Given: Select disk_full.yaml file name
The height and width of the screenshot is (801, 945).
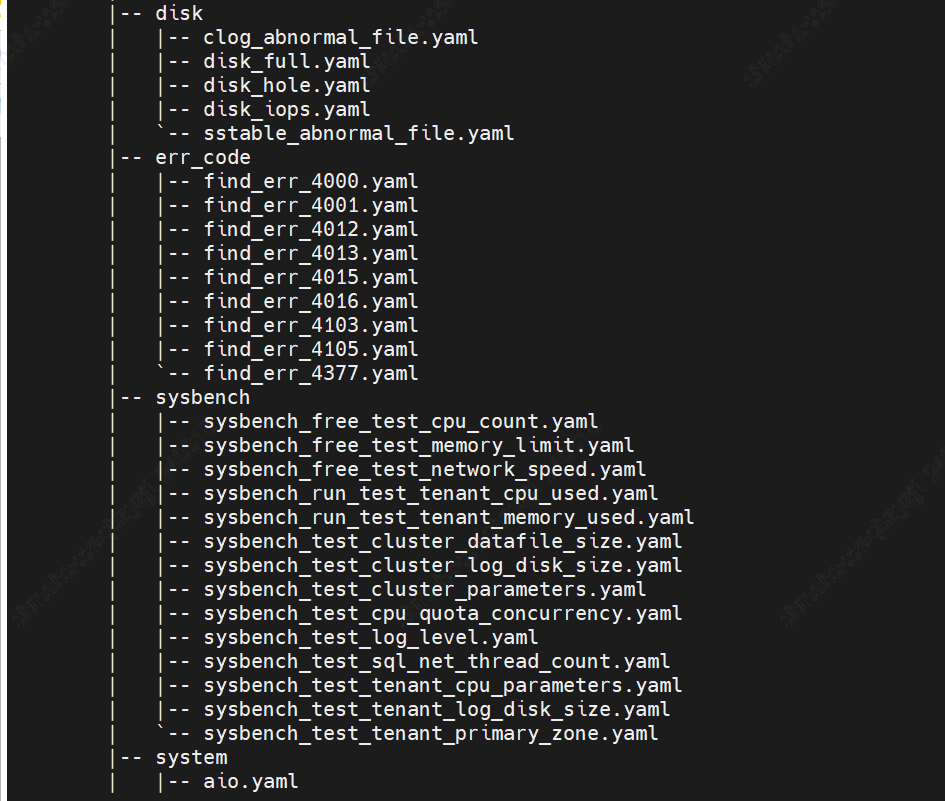Looking at the screenshot, I should (287, 61).
